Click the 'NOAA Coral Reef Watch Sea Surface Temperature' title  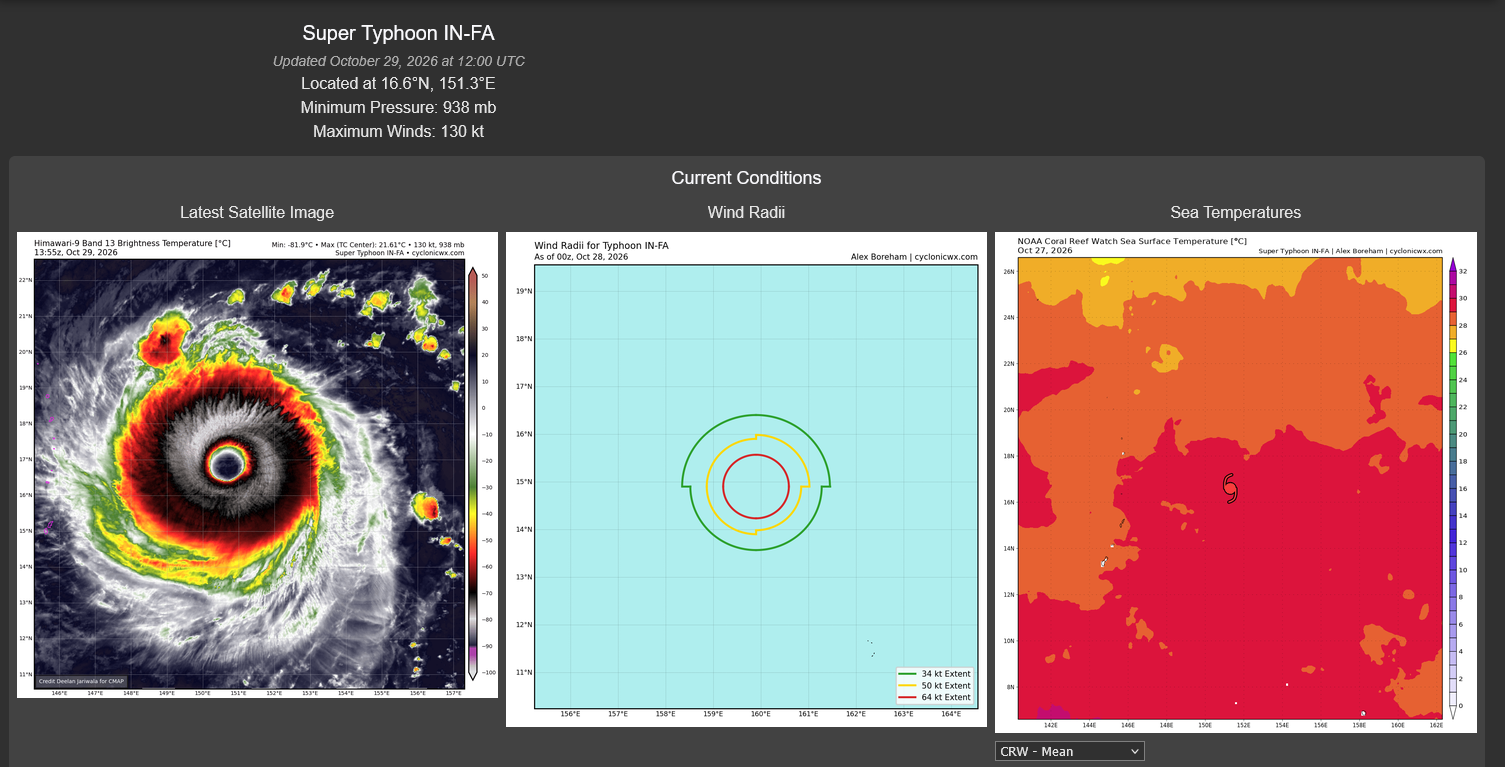[1132, 241]
